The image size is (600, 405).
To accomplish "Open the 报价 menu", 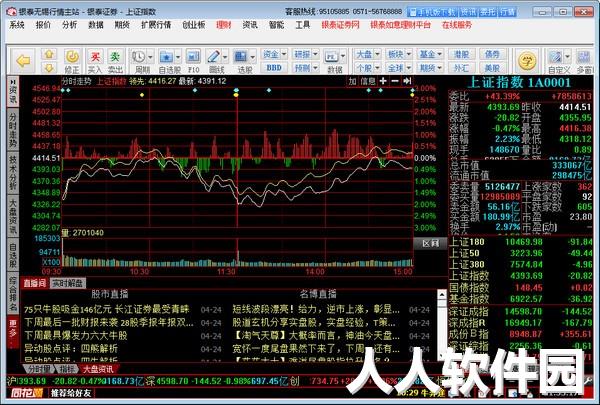I will 43,25.
